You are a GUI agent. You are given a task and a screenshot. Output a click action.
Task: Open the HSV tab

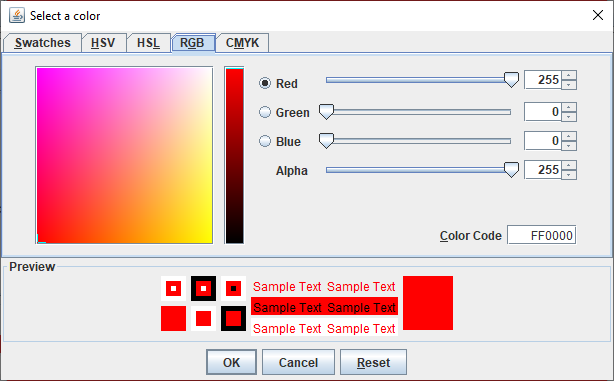[x=103, y=43]
